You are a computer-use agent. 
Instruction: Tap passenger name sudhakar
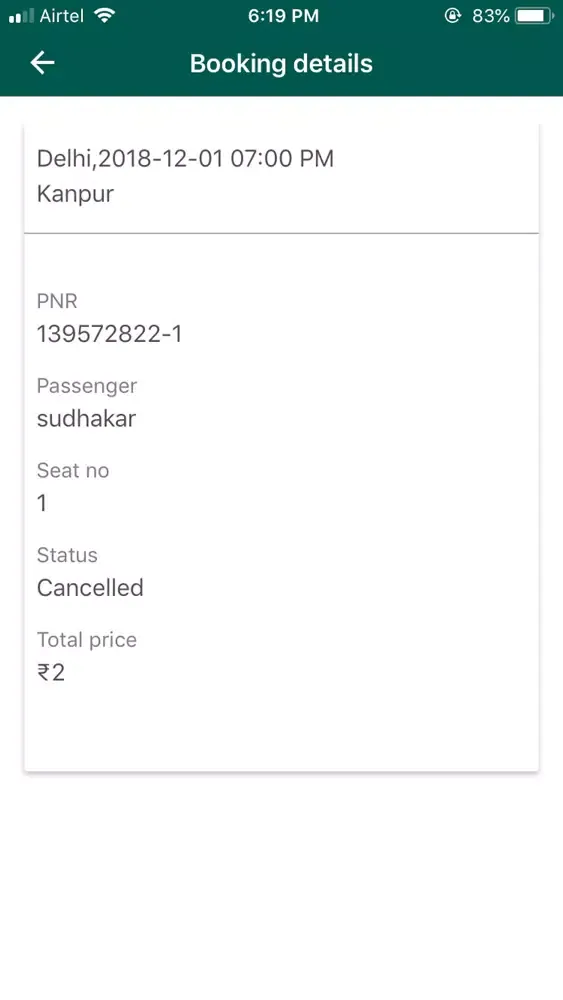[x=87, y=419]
